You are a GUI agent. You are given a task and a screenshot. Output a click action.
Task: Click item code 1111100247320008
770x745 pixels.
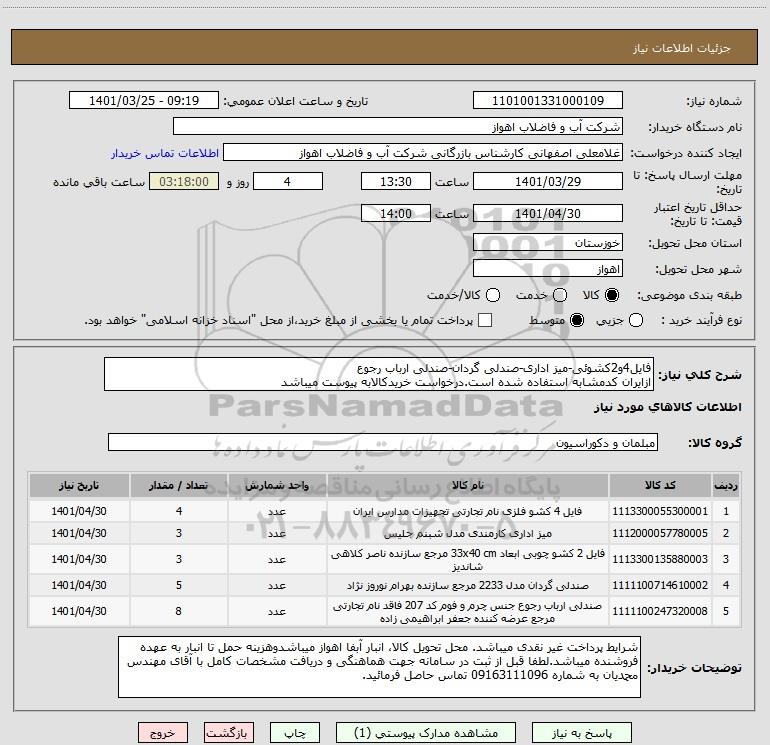coord(660,611)
